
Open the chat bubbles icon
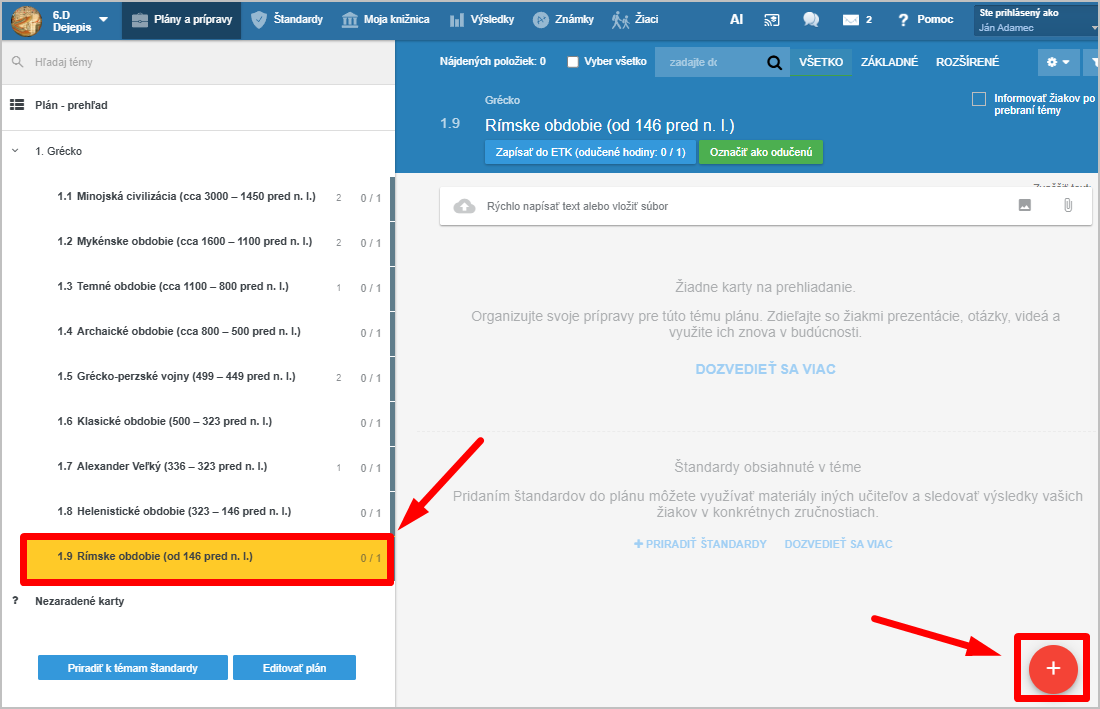[811, 19]
